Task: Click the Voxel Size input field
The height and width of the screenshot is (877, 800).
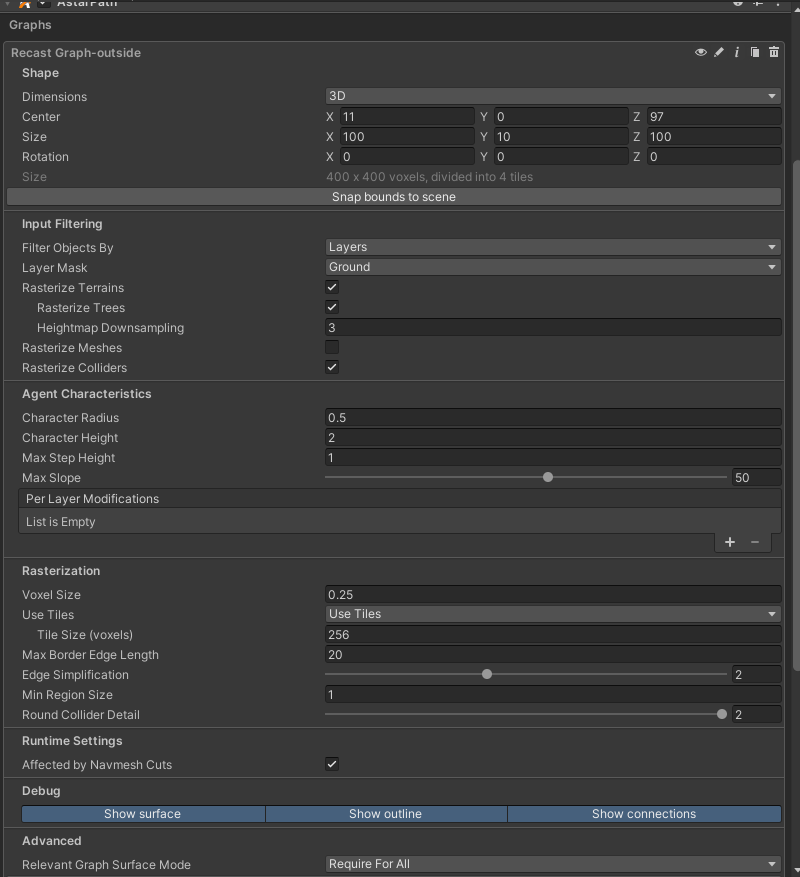Action: [553, 595]
